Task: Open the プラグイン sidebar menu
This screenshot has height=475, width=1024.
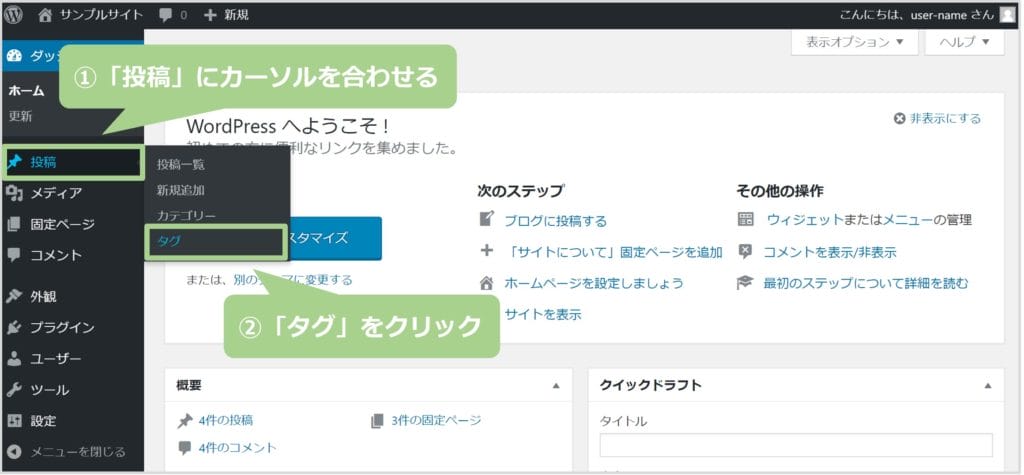Action: [x=72, y=327]
